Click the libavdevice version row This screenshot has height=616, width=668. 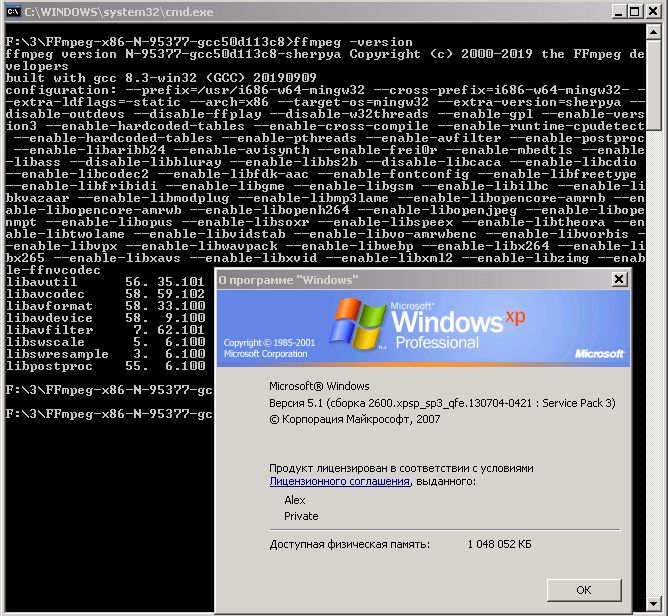(x=105, y=318)
